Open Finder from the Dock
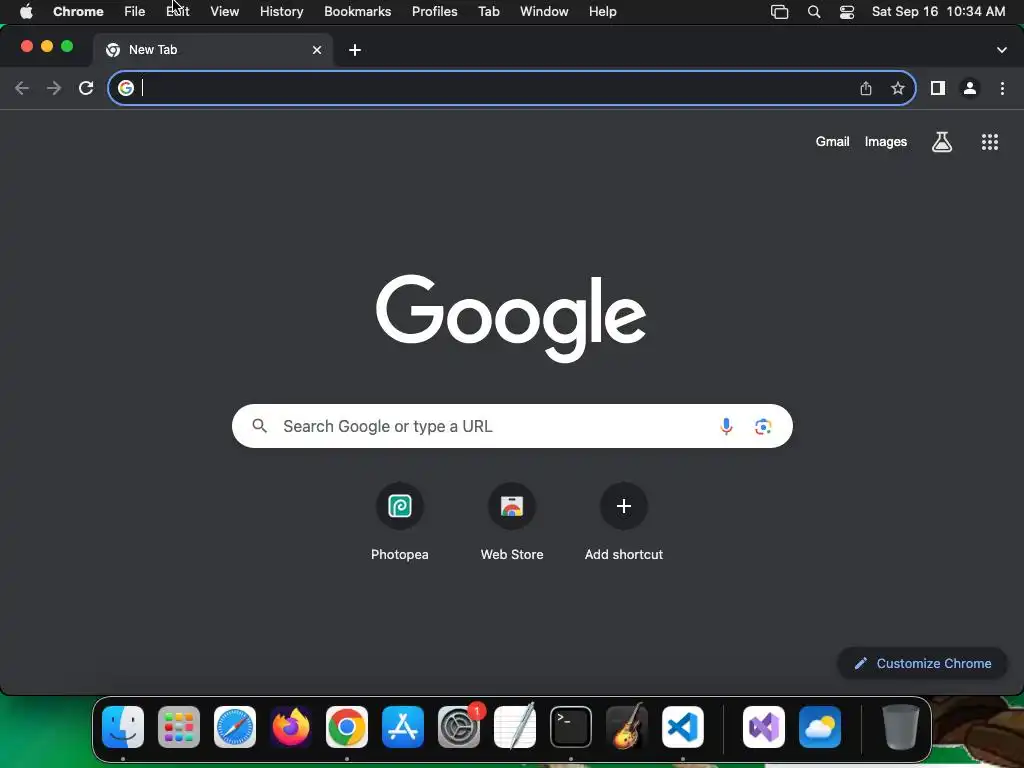This screenshot has width=1024, height=768. click(x=123, y=727)
